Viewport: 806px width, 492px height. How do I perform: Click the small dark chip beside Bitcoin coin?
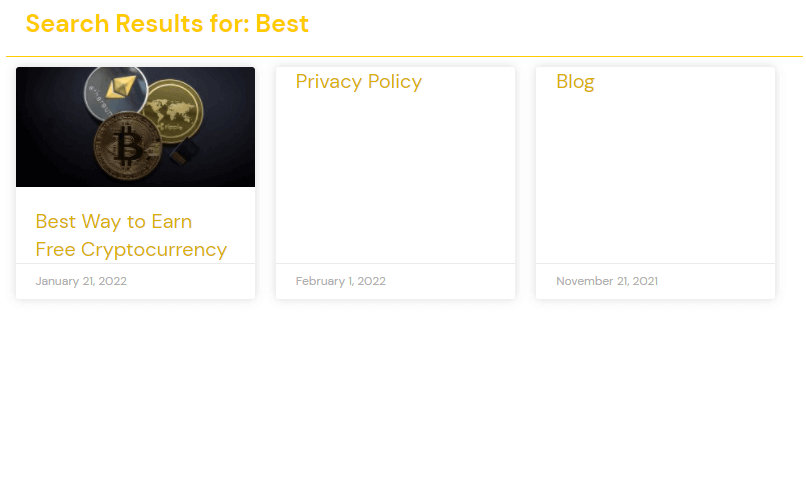pyautogui.click(x=184, y=152)
